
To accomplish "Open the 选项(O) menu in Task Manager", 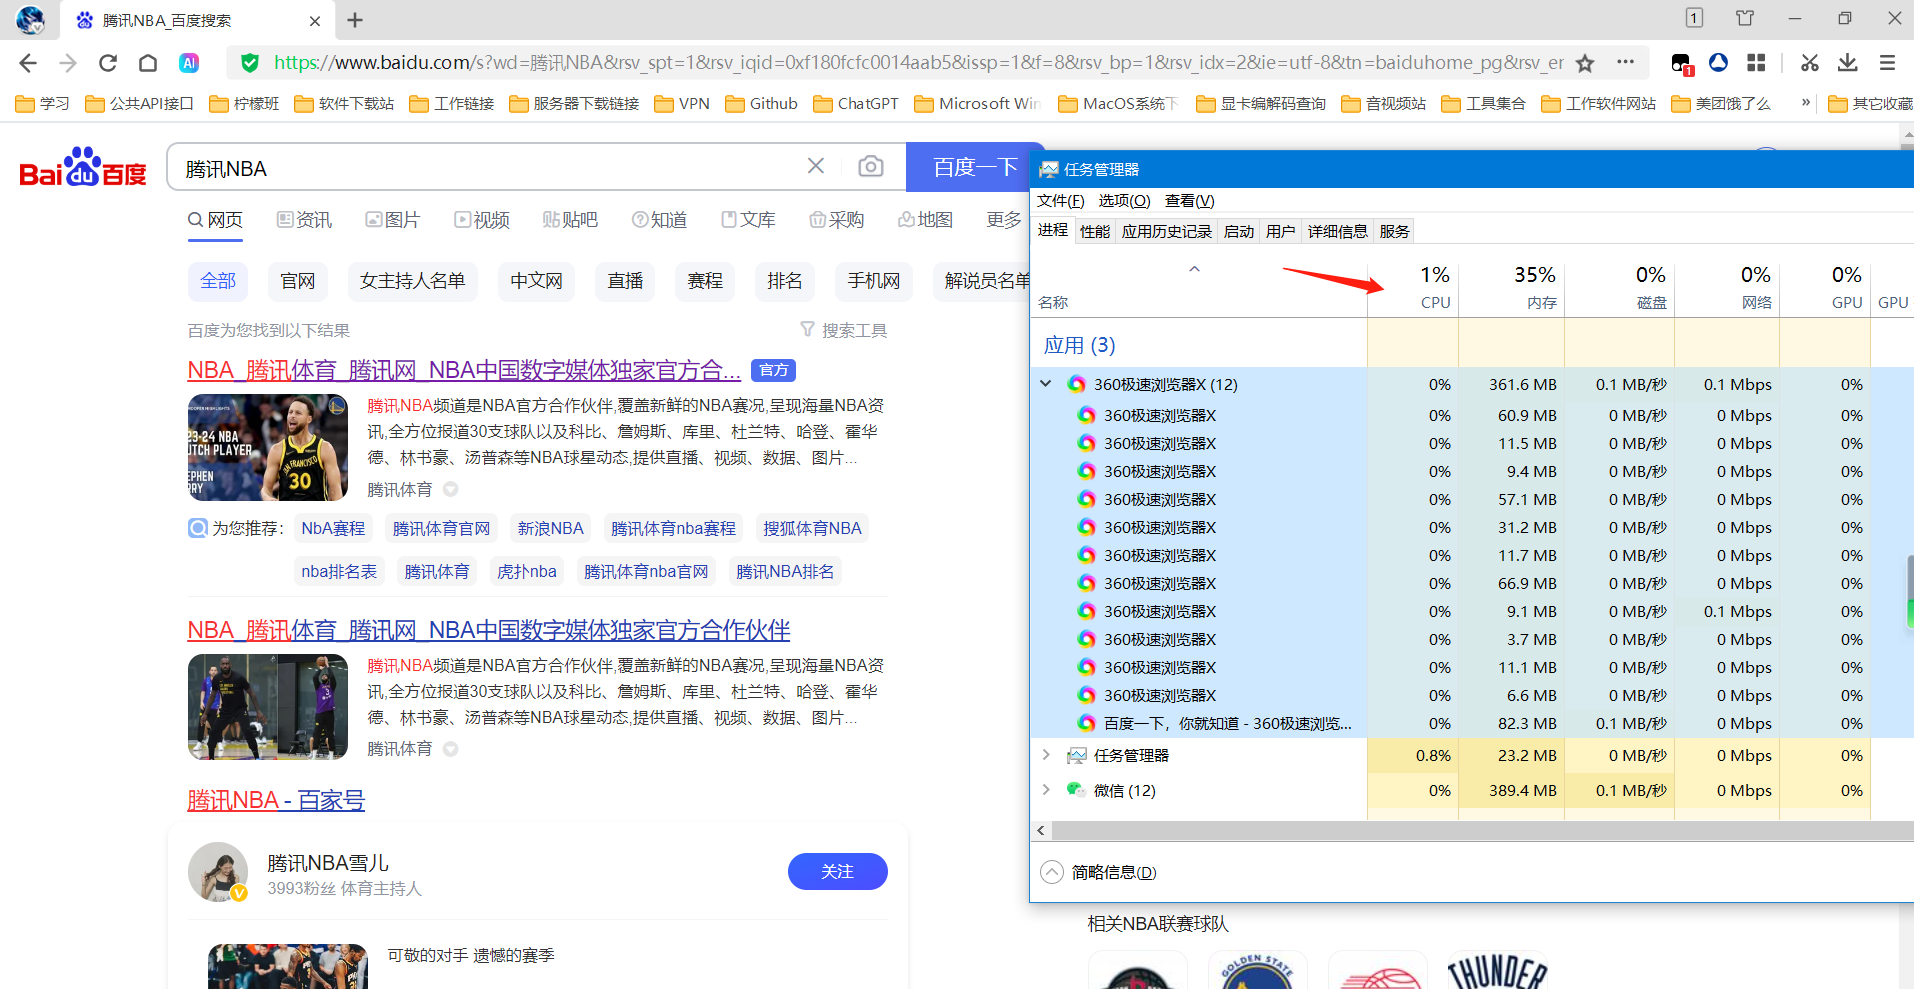I will pyautogui.click(x=1124, y=201).
